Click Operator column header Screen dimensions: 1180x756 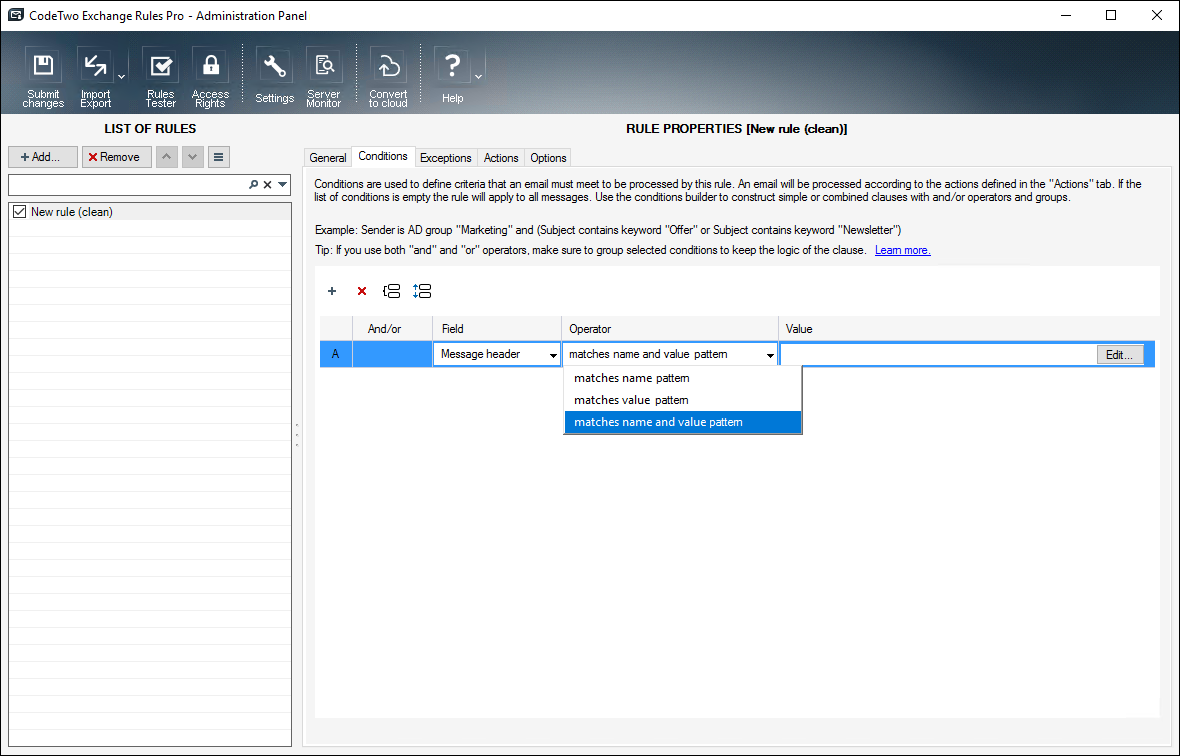click(670, 329)
